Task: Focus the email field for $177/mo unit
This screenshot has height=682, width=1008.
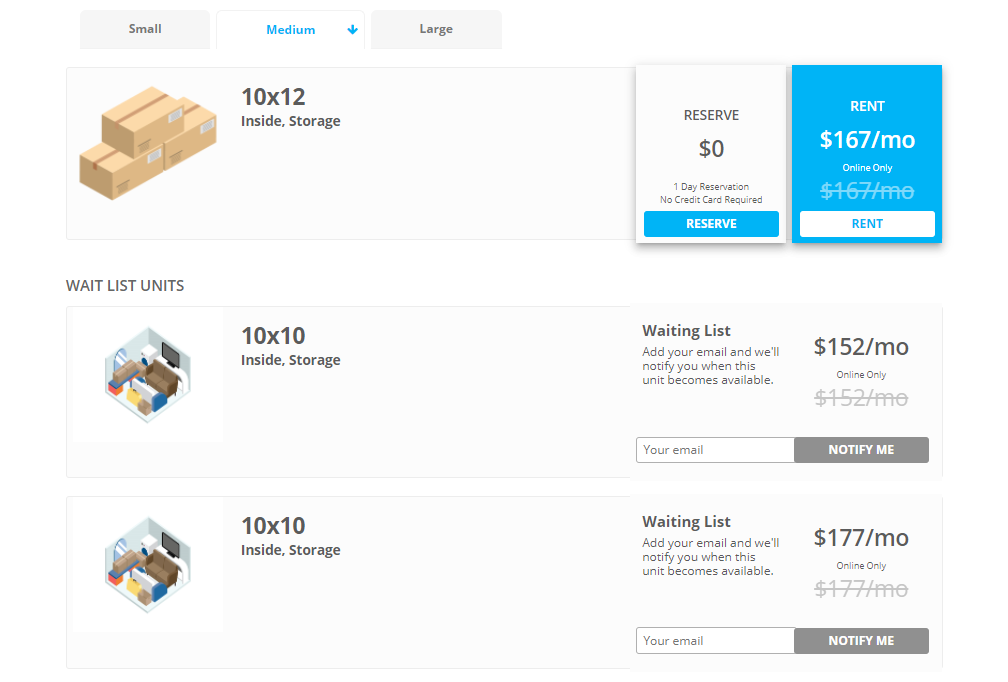Action: coord(716,641)
